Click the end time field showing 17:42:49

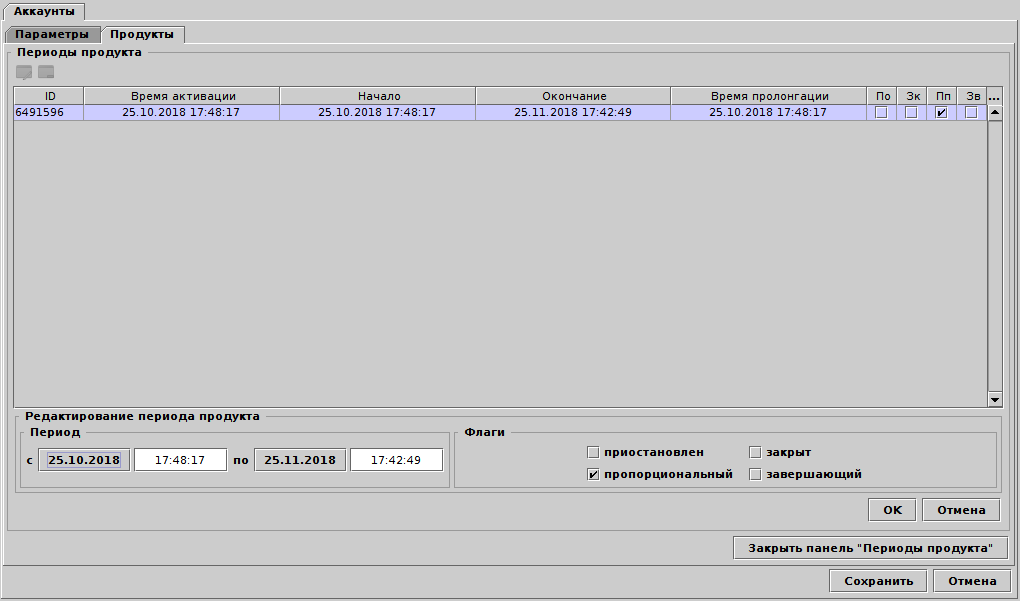[x=396, y=459]
